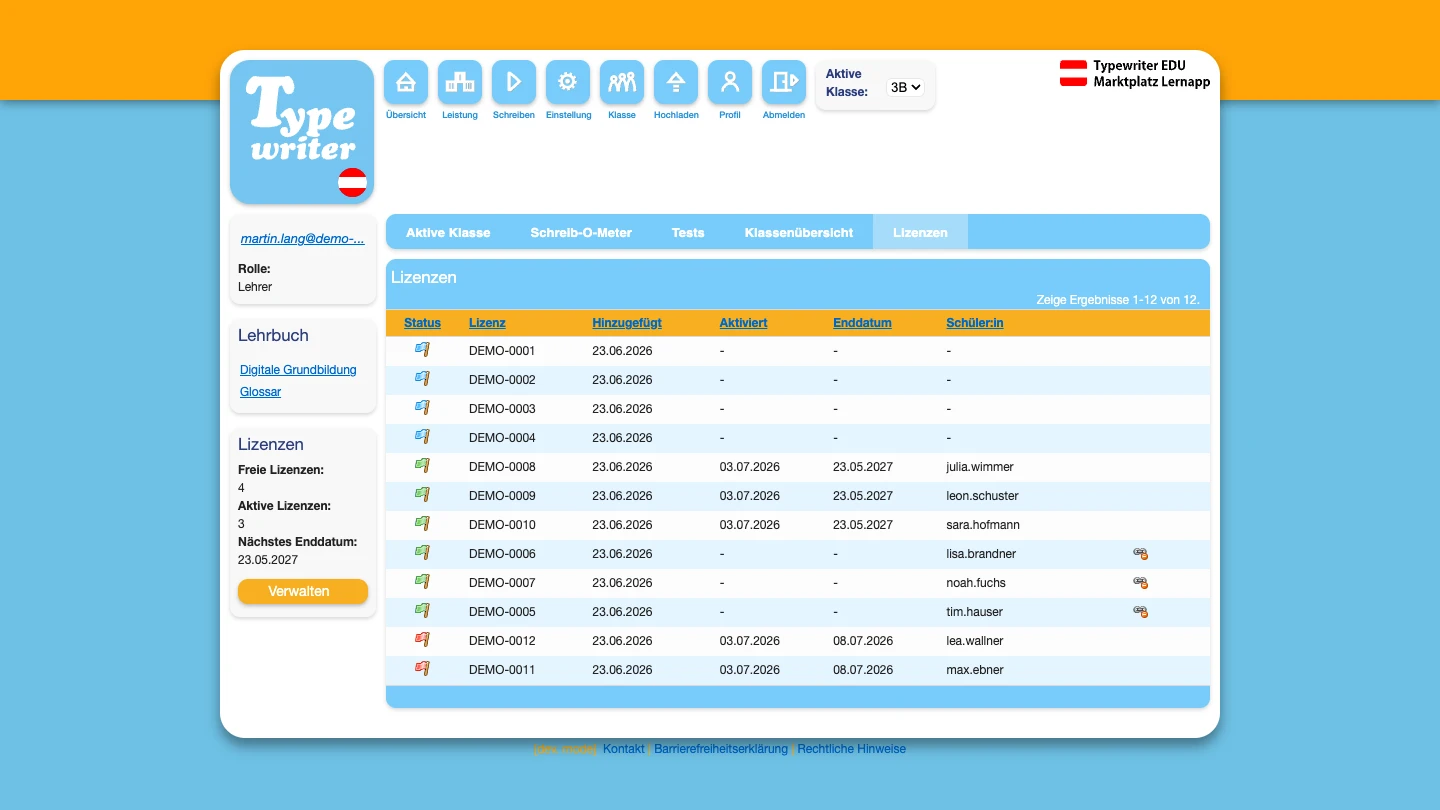Sort the table by Hinzugefügt column

click(x=627, y=323)
